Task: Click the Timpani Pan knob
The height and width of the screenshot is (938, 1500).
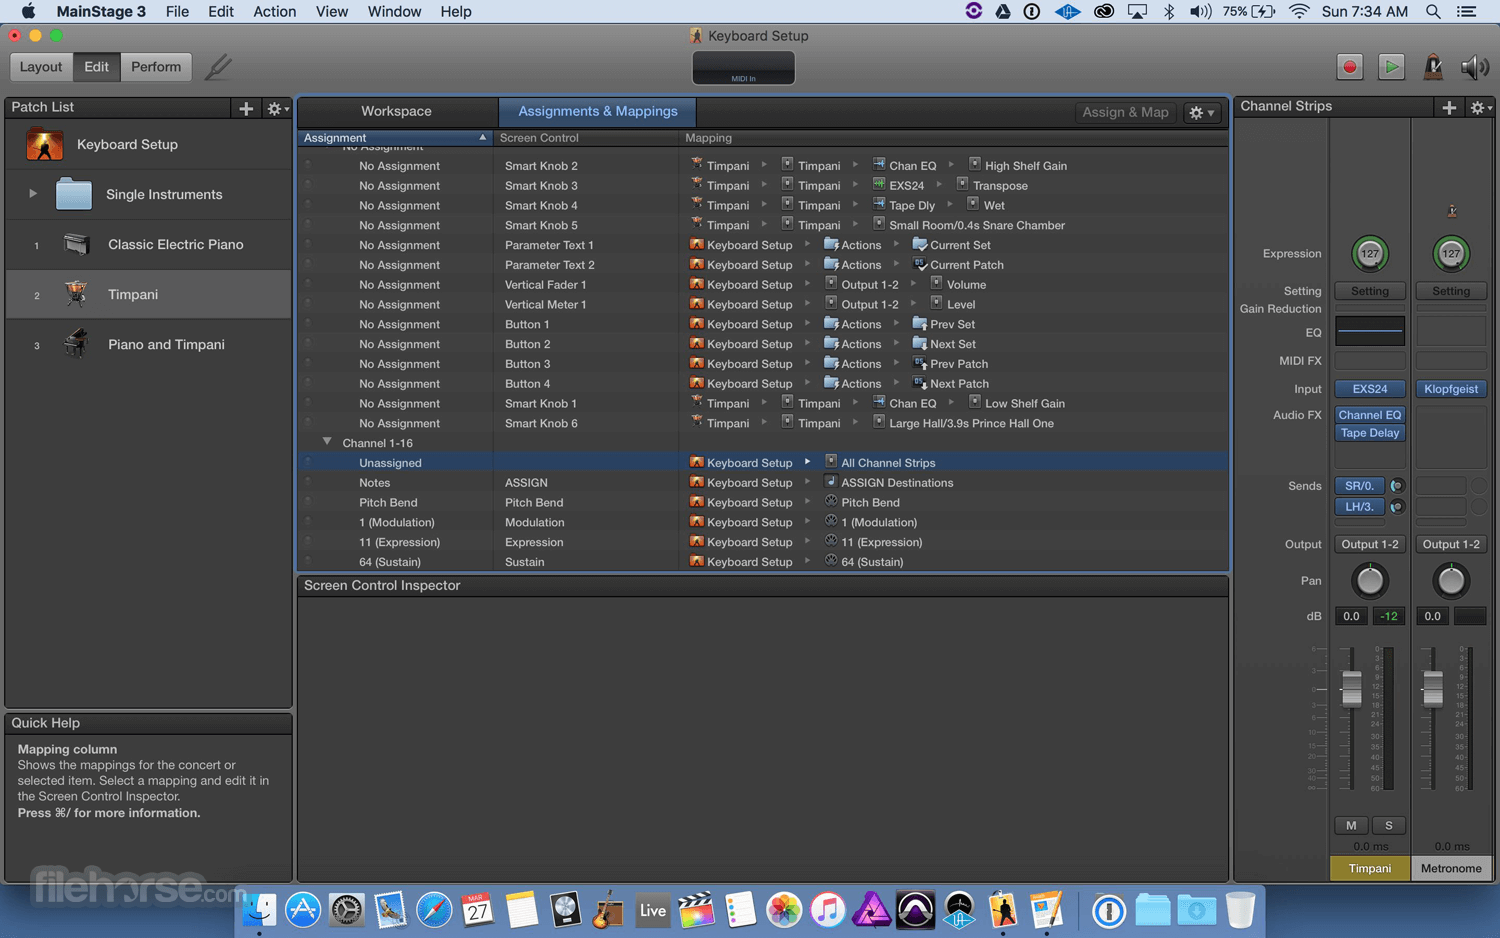Action: (1370, 580)
